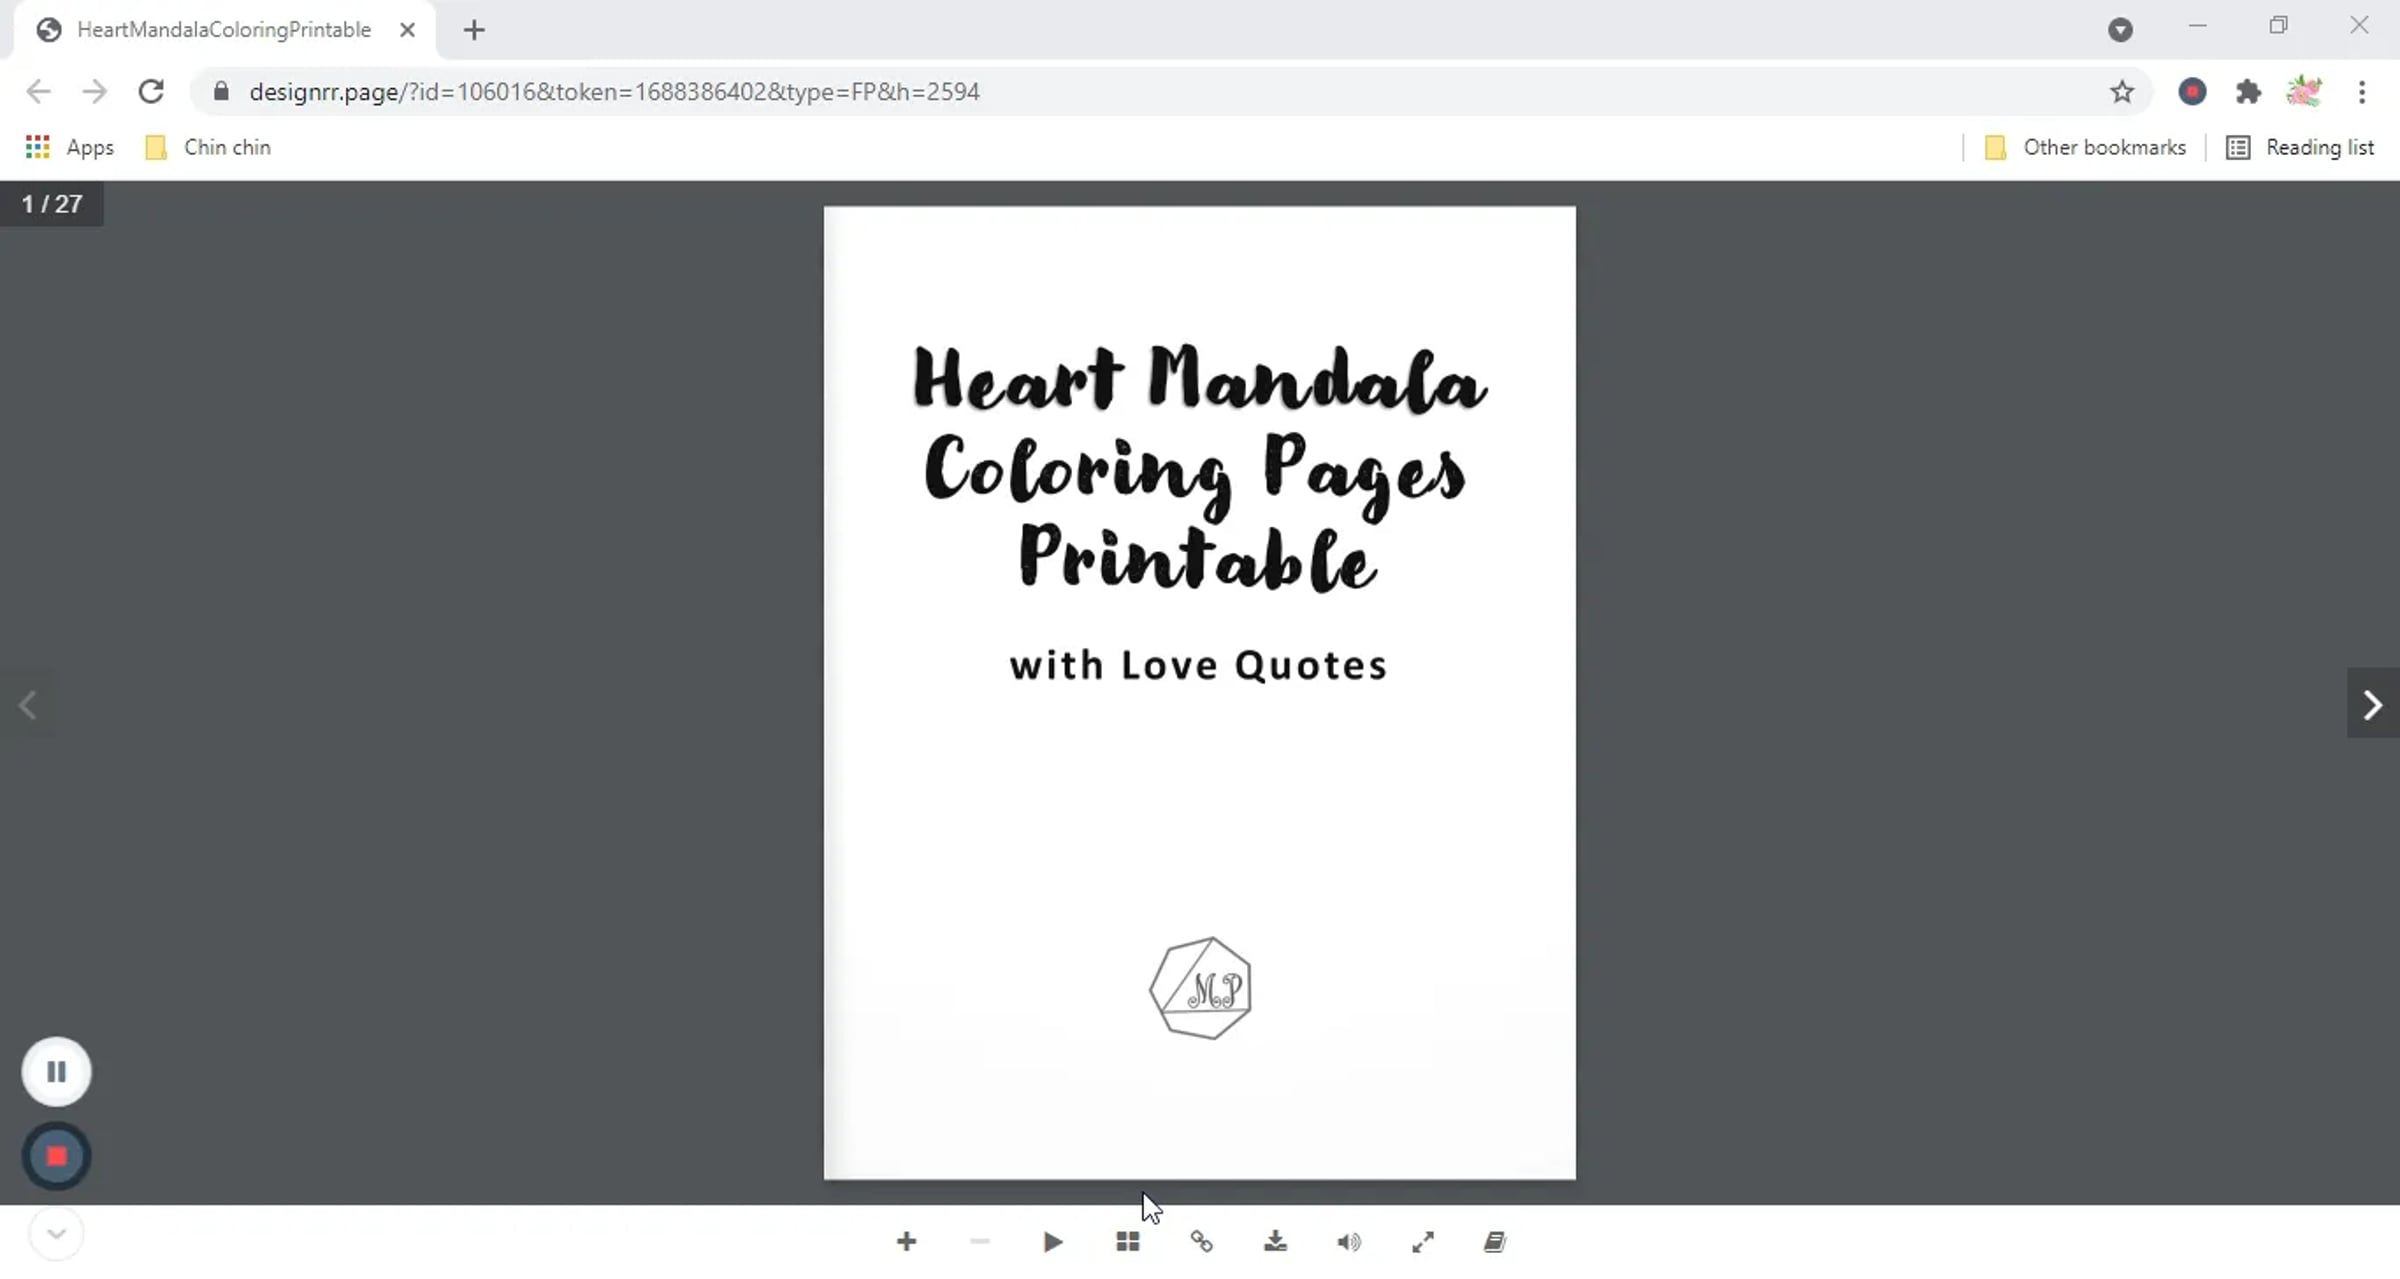Screen dimensions: 2400x1279
Task: Toggle fullscreen mode in the viewer
Action: tap(1422, 1241)
